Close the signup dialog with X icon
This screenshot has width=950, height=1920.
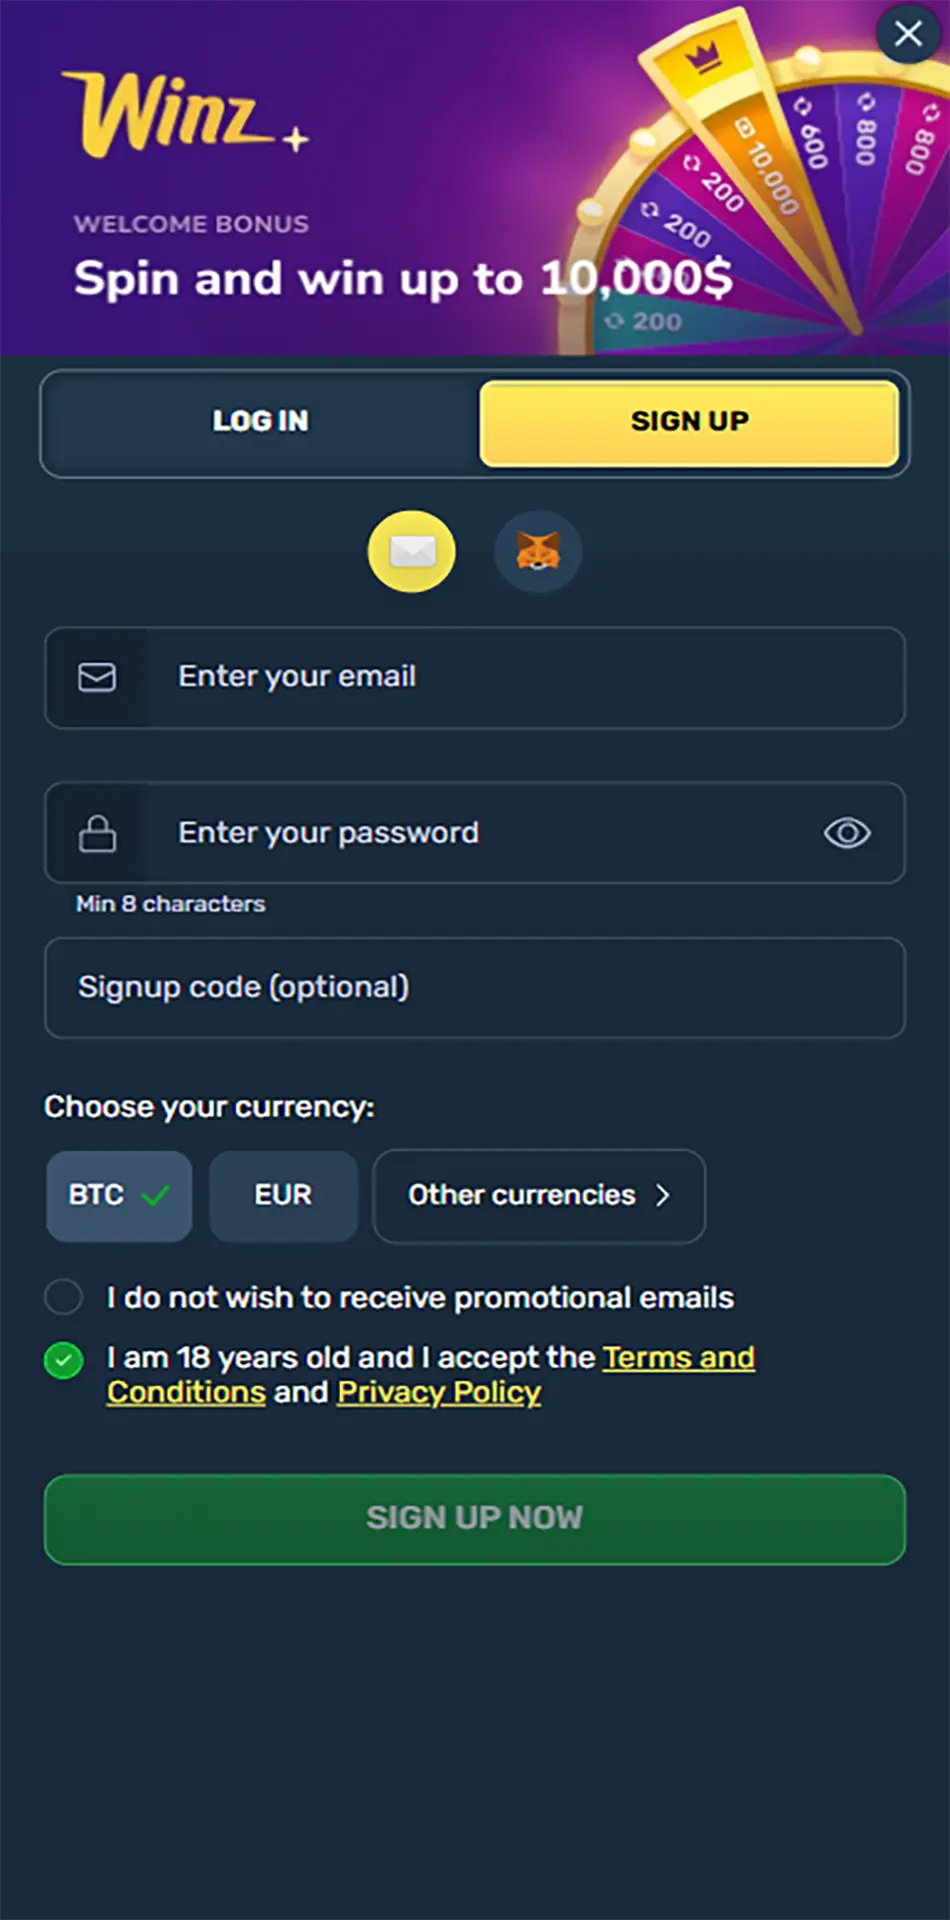(908, 34)
